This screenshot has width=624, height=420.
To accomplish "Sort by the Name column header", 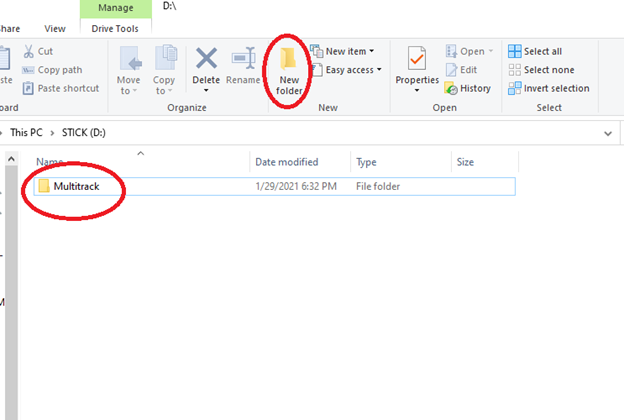I will click(140, 162).
